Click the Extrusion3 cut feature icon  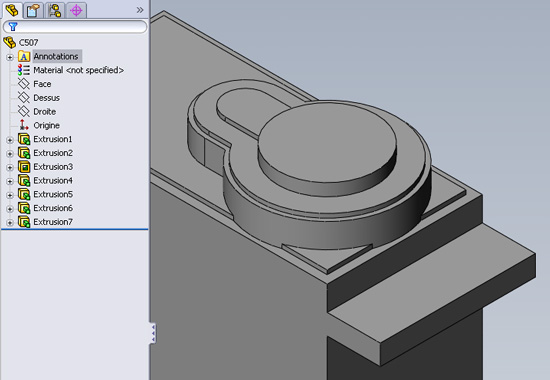click(24, 167)
